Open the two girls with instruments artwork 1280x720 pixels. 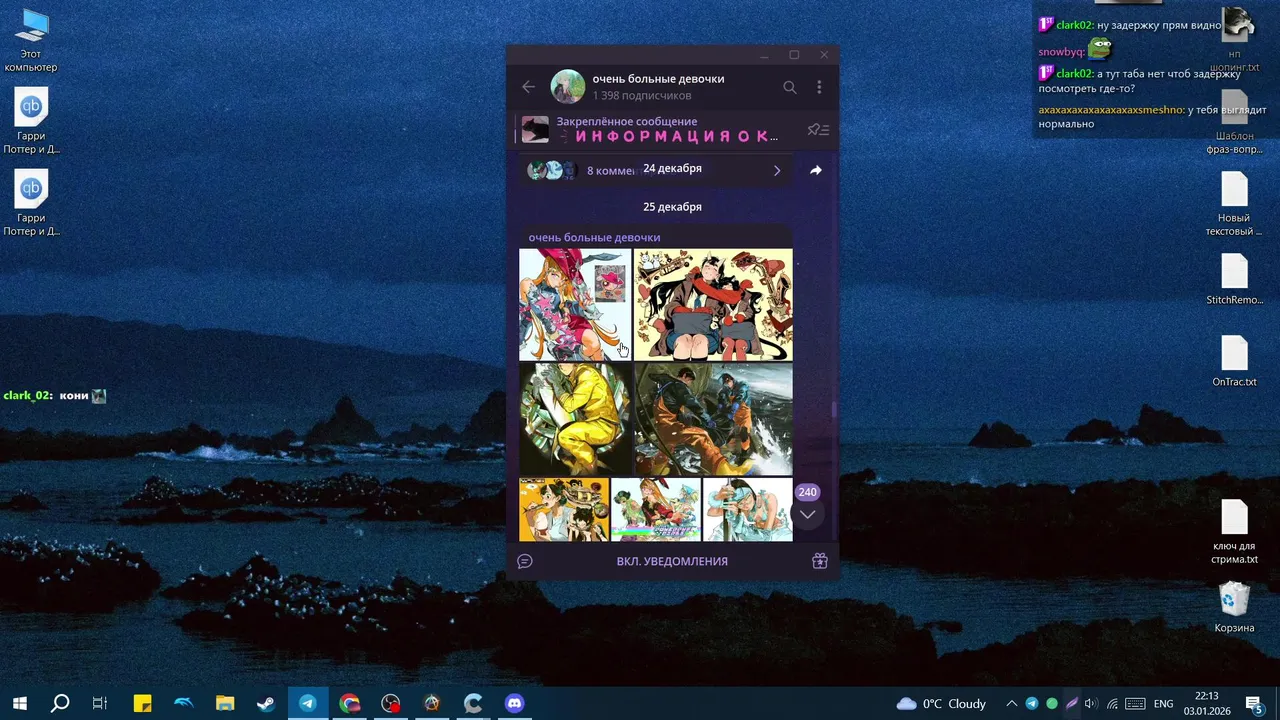(713, 304)
